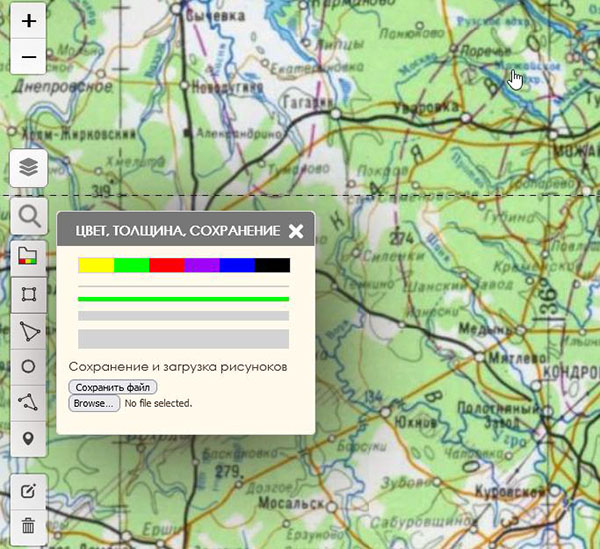Toggle the color and save panel icon

coord(28,256)
